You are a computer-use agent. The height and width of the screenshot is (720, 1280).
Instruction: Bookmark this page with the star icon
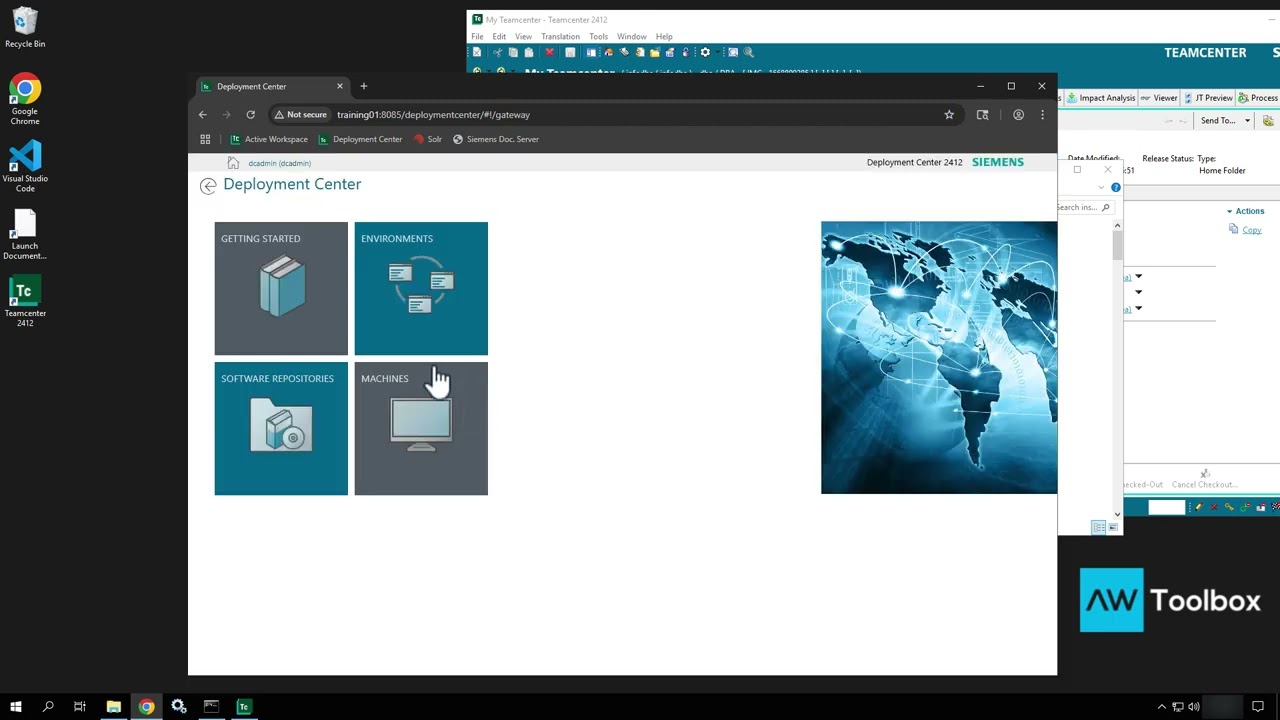(x=949, y=115)
